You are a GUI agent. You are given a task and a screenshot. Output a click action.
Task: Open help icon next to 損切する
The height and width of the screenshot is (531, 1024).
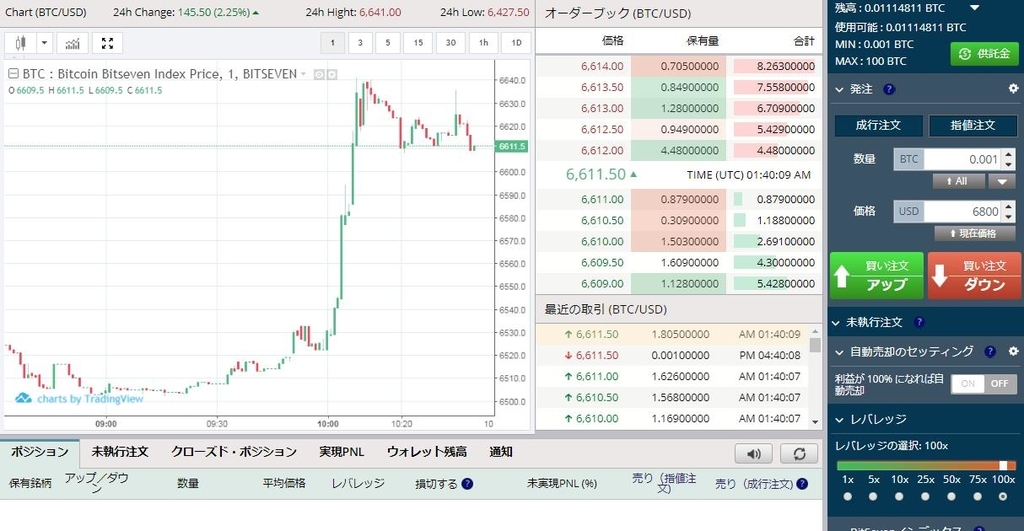pyautogui.click(x=467, y=484)
